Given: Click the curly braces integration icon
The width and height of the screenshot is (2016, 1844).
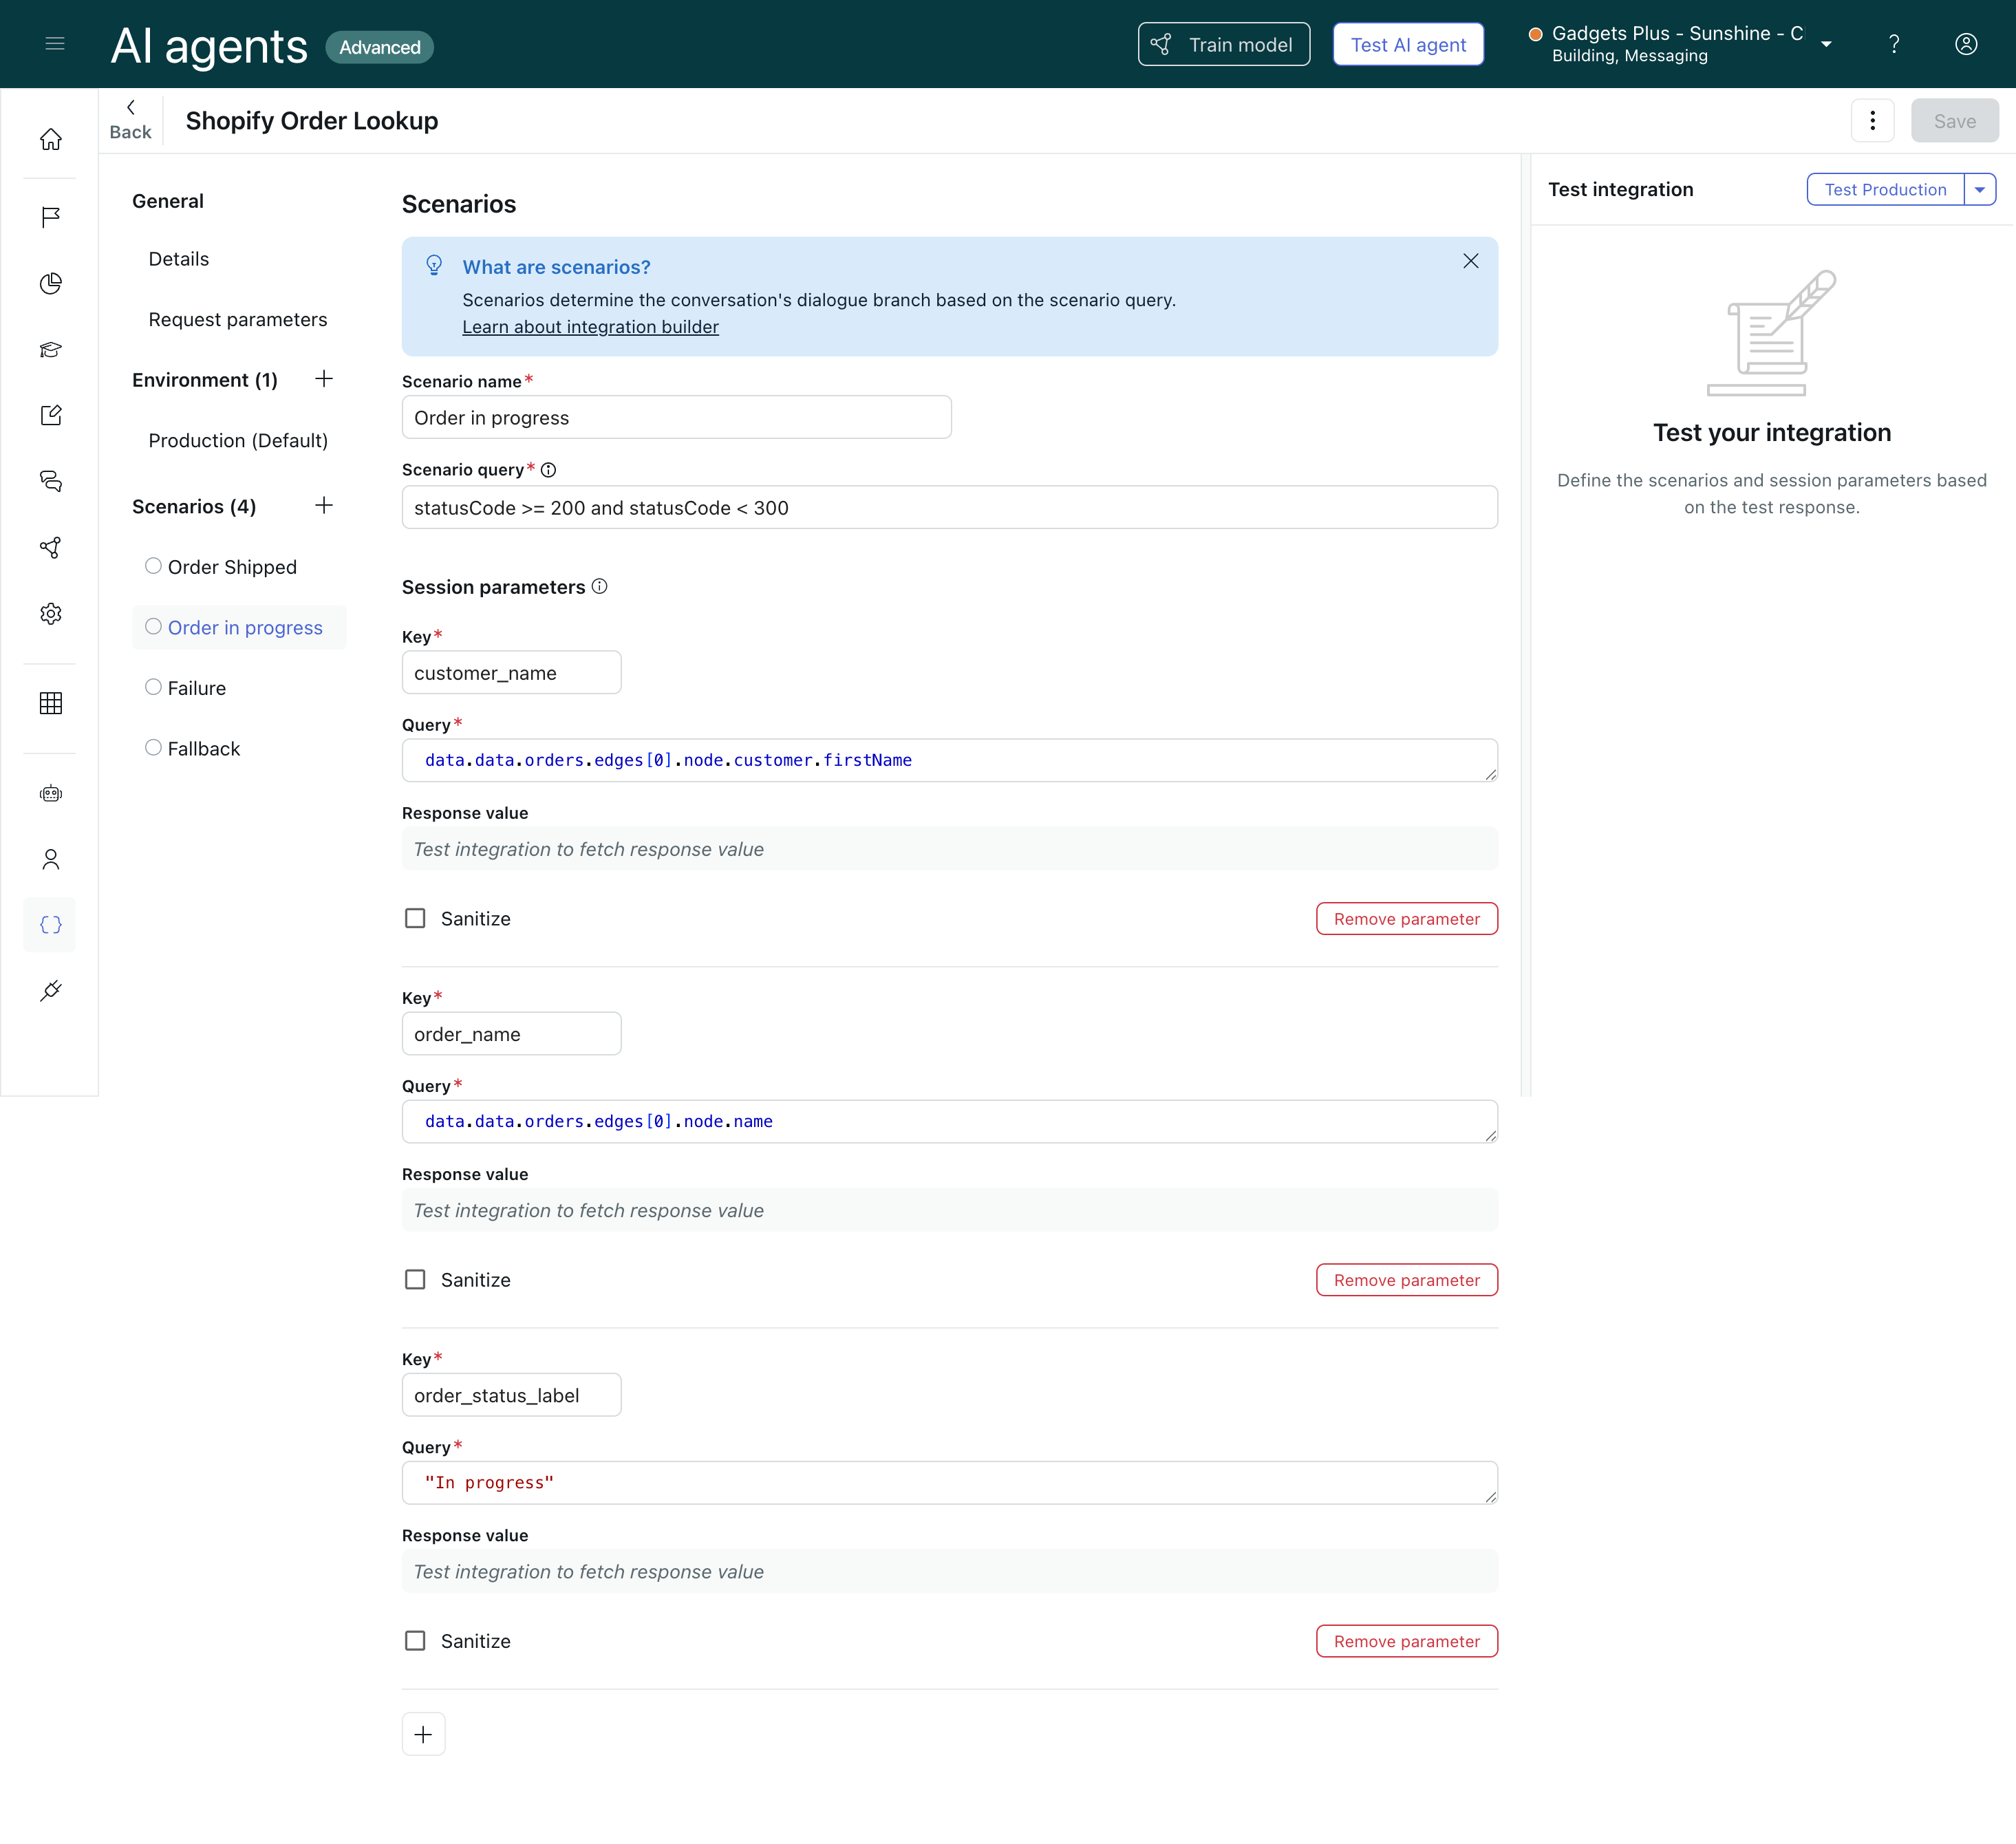Looking at the screenshot, I should [x=51, y=925].
